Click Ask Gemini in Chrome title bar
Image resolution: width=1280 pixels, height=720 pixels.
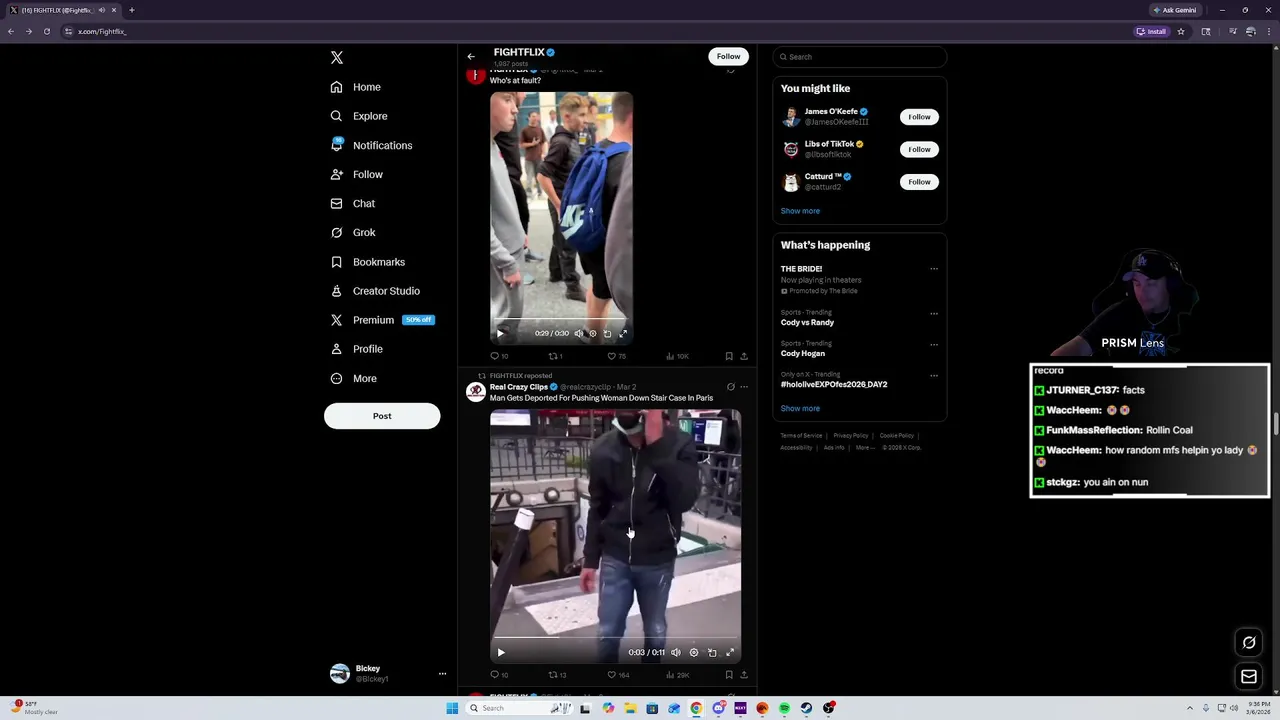1175,10
